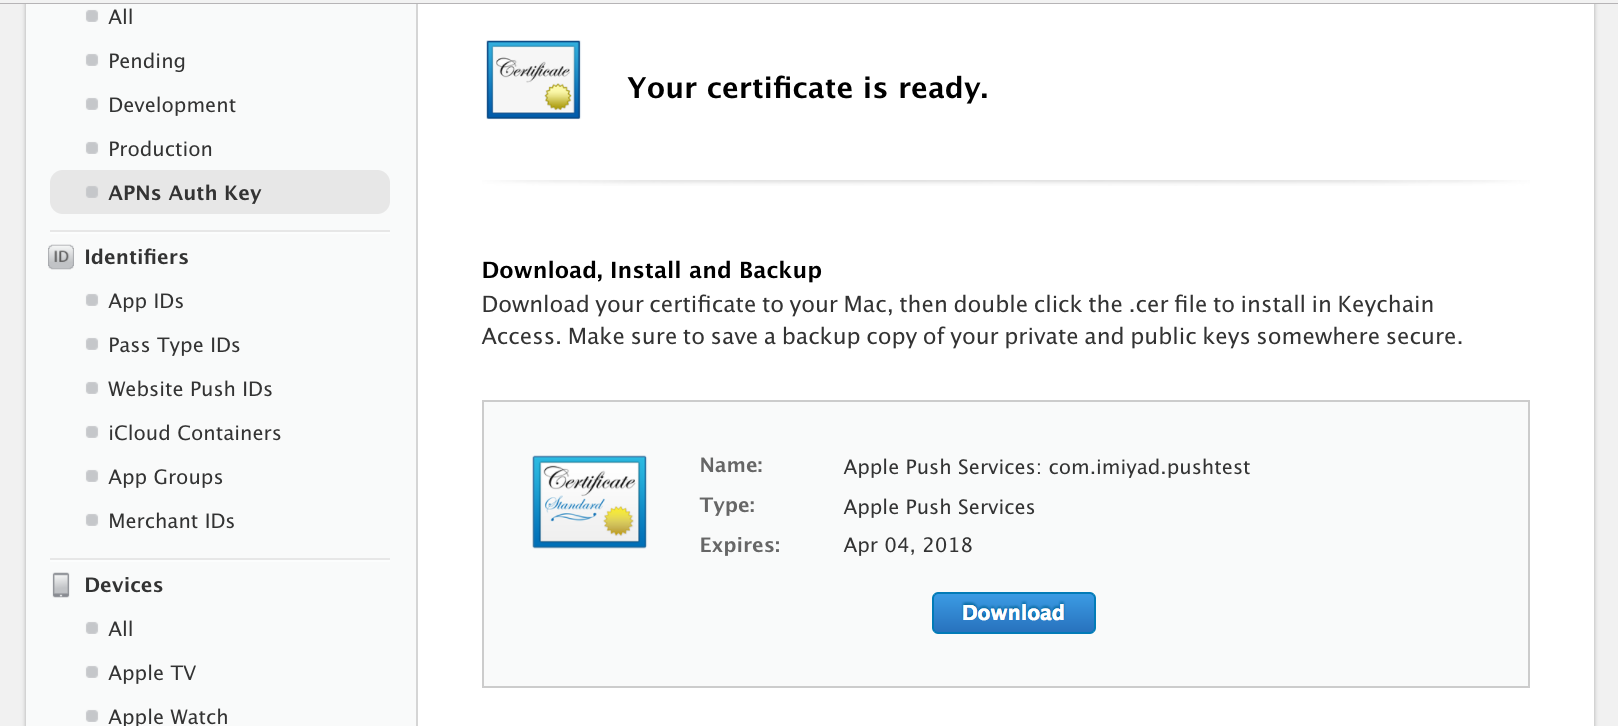Open Website Push IDs

coord(190,389)
